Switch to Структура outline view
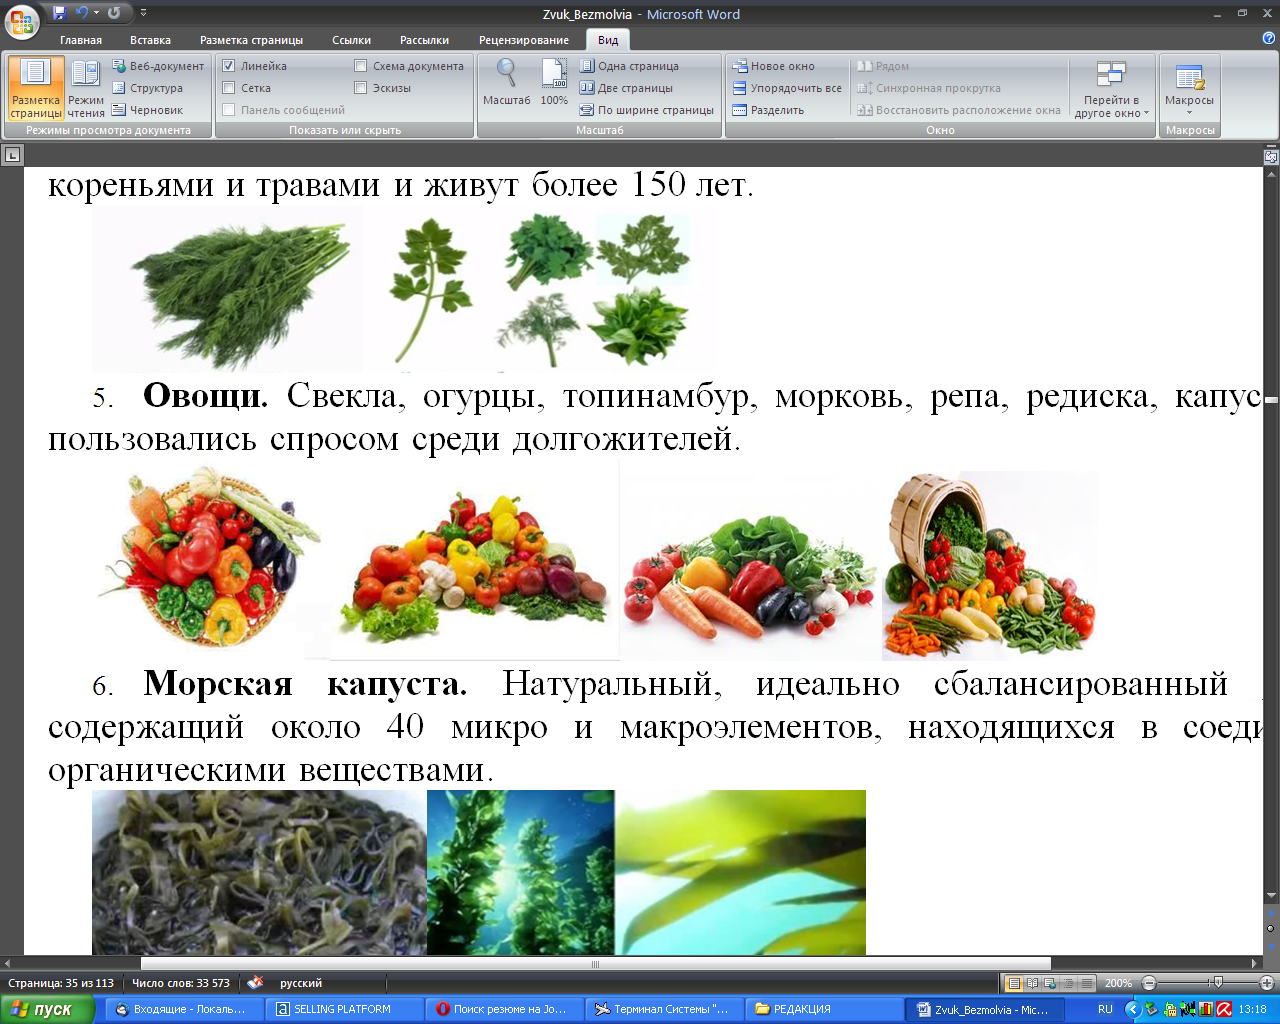 [148, 88]
